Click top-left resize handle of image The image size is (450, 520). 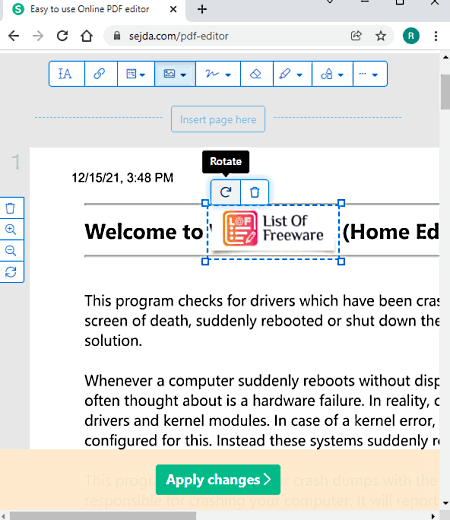[x=205, y=203]
